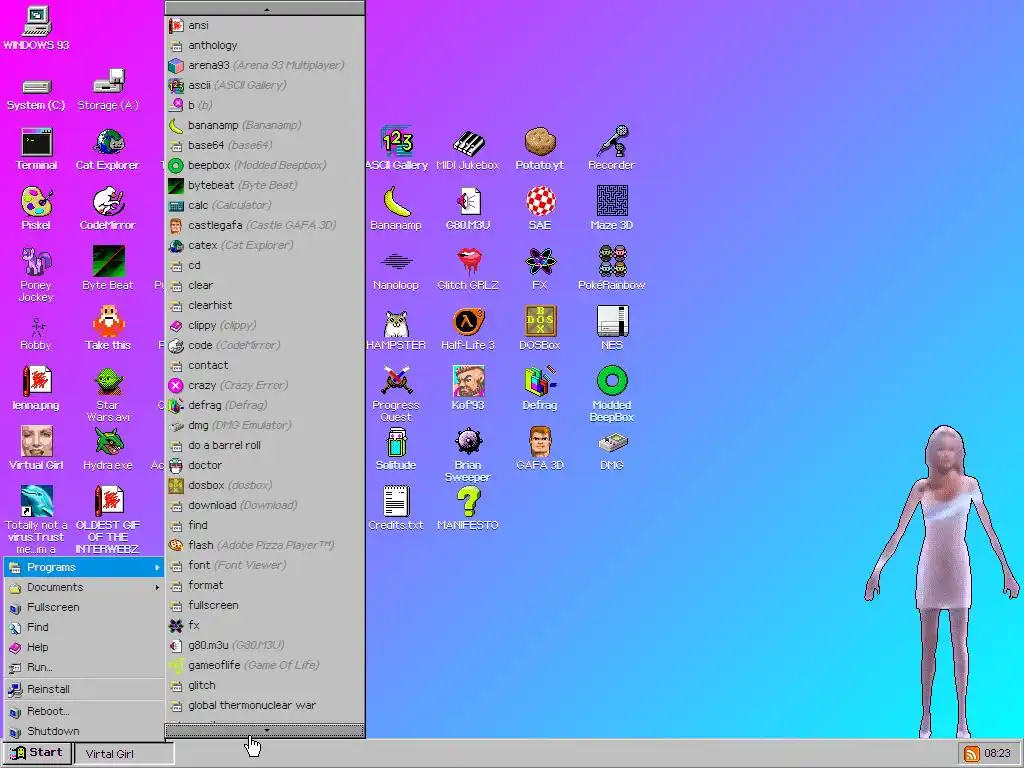This screenshot has height=768, width=1024.
Task: Select gameoflife in the programs list
Action: (264, 665)
